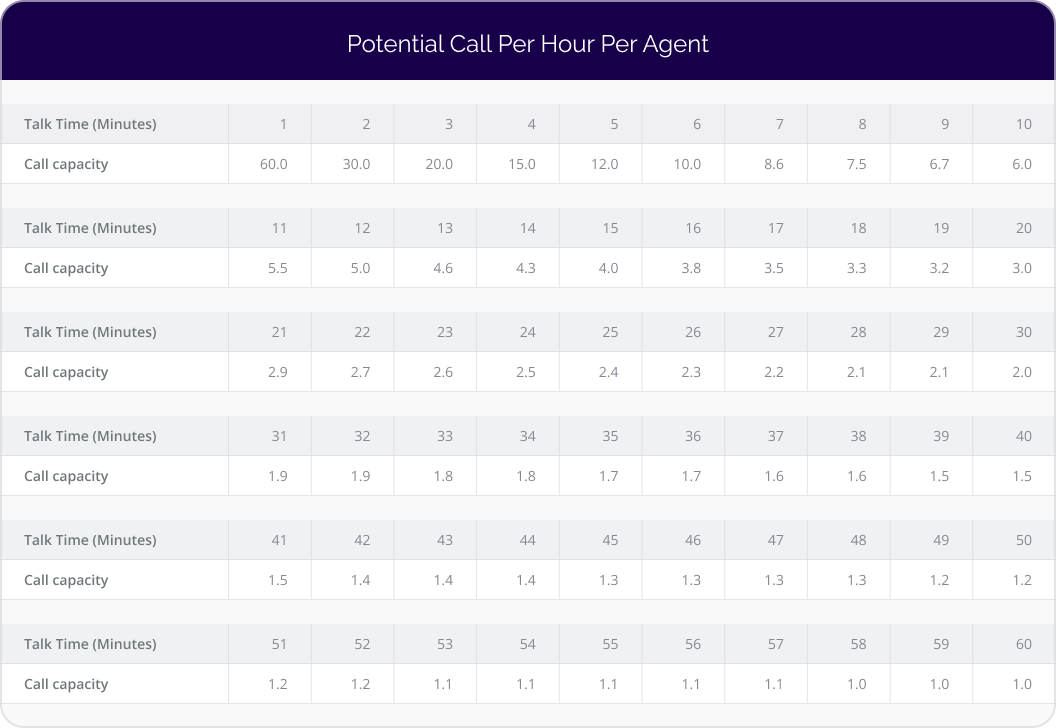Click the talk time cell showing 45

pos(600,540)
